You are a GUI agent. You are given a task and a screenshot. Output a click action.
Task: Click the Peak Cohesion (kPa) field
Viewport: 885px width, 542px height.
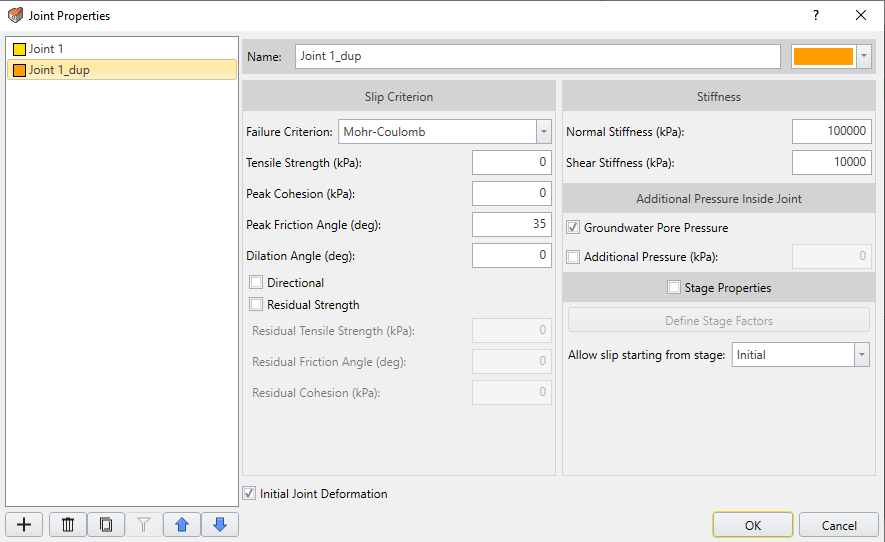[x=511, y=194]
